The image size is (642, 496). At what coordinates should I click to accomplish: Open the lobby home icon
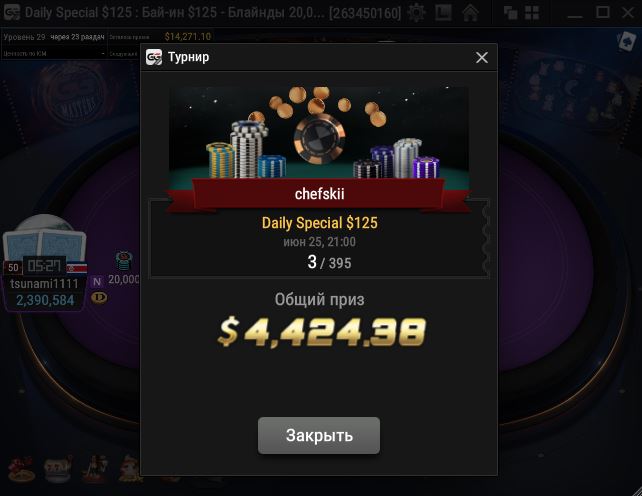470,13
